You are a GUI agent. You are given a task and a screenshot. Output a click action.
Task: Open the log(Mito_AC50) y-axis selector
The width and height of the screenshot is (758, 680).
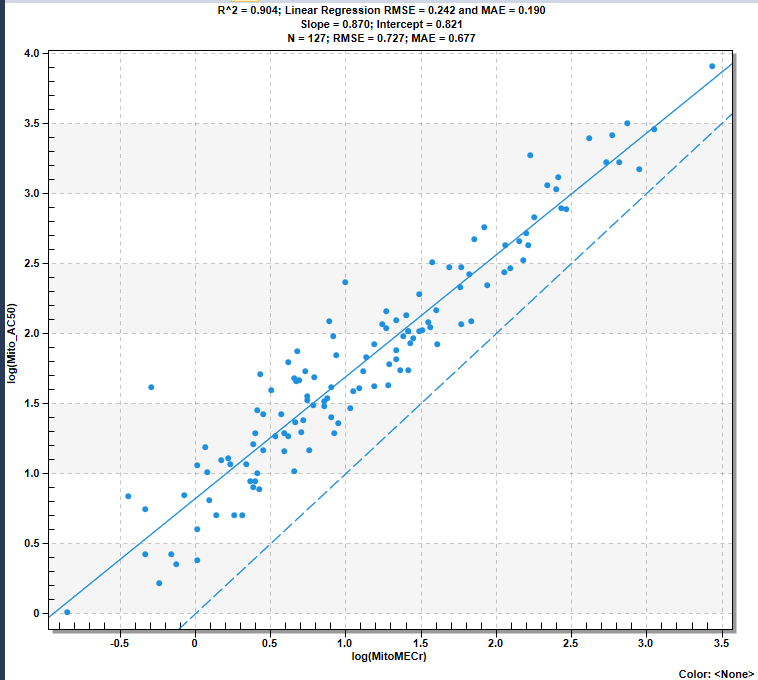point(12,343)
